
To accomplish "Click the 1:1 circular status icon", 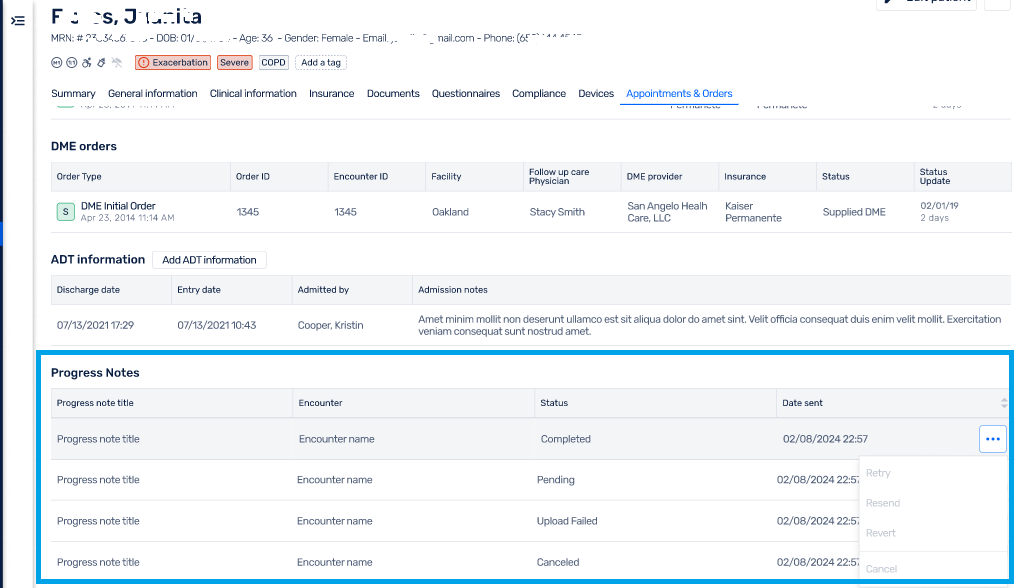I will click(x=71, y=63).
